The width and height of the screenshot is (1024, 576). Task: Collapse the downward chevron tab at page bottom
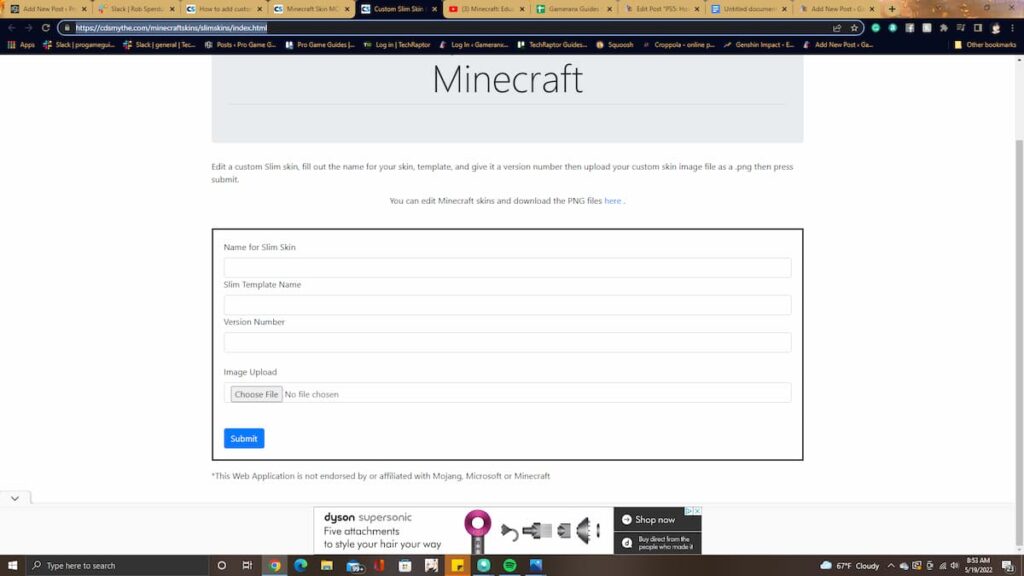click(x=15, y=498)
